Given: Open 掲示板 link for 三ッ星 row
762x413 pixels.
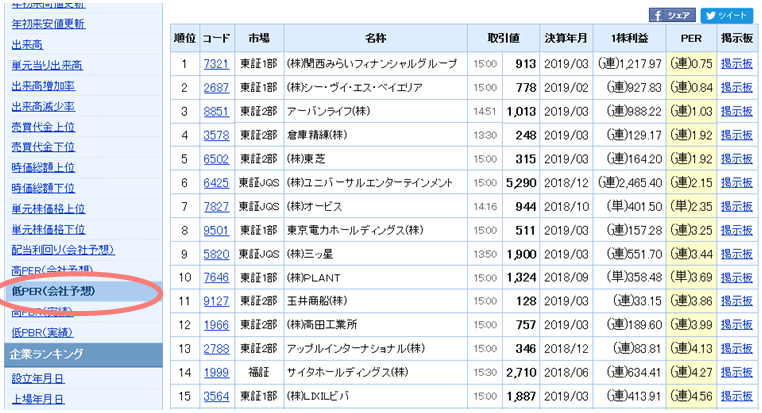Looking at the screenshot, I should 737,254.
